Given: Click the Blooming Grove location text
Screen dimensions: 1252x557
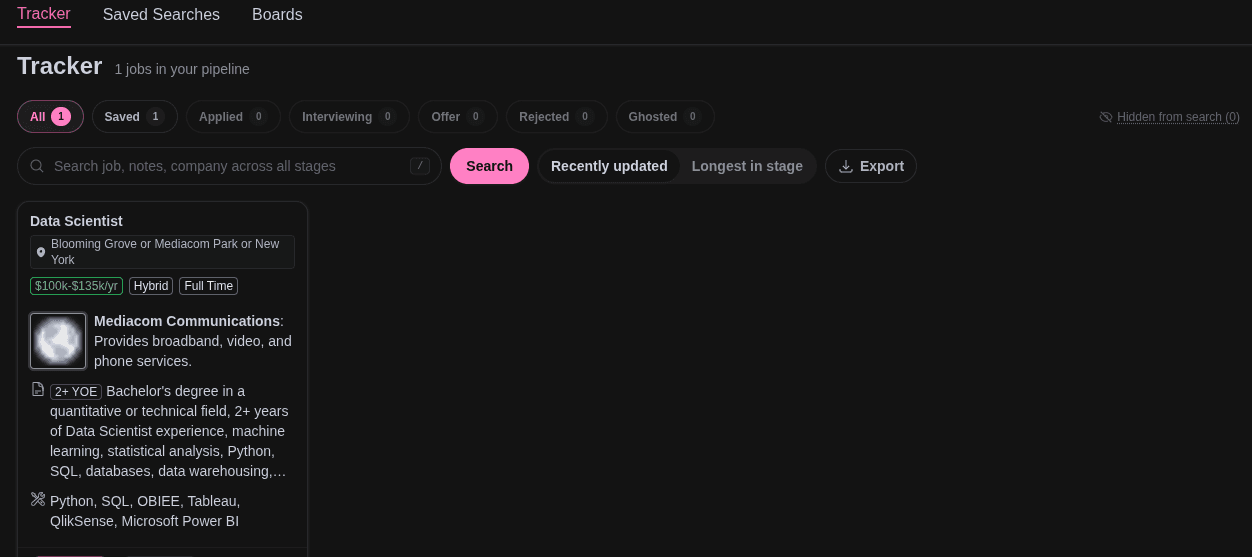Looking at the screenshot, I should [x=165, y=252].
